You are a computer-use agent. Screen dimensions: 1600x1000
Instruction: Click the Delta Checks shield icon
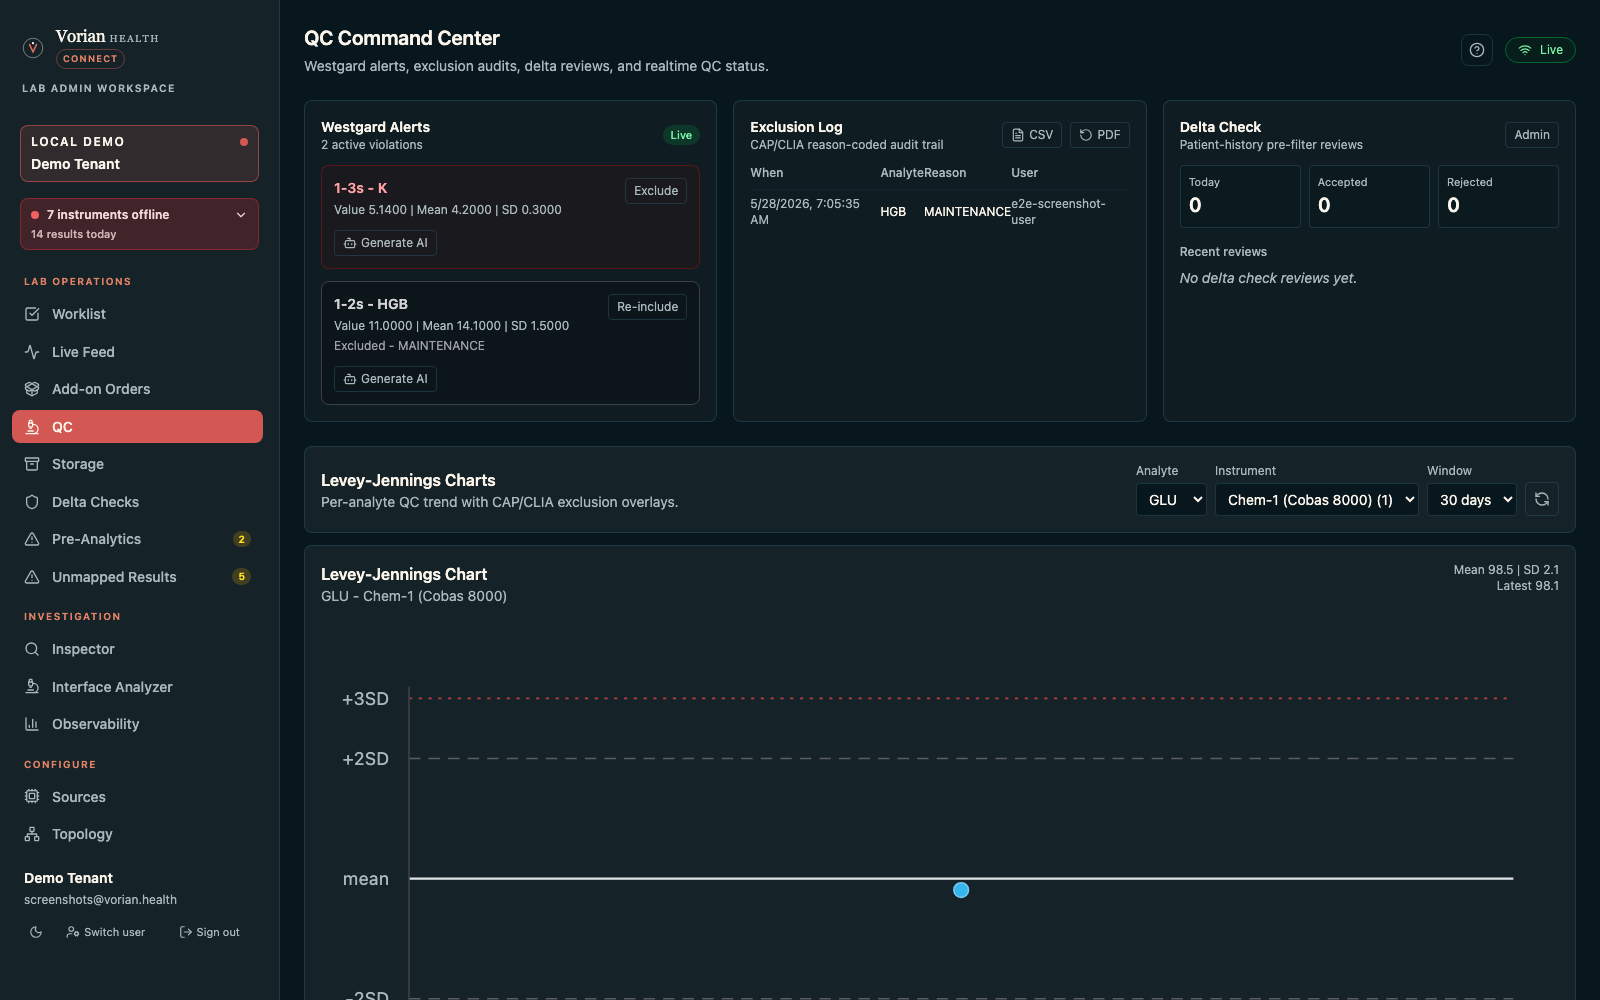pos(32,502)
